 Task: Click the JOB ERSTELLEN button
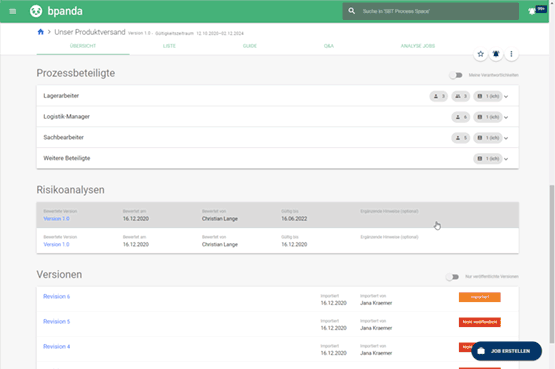coord(507,351)
